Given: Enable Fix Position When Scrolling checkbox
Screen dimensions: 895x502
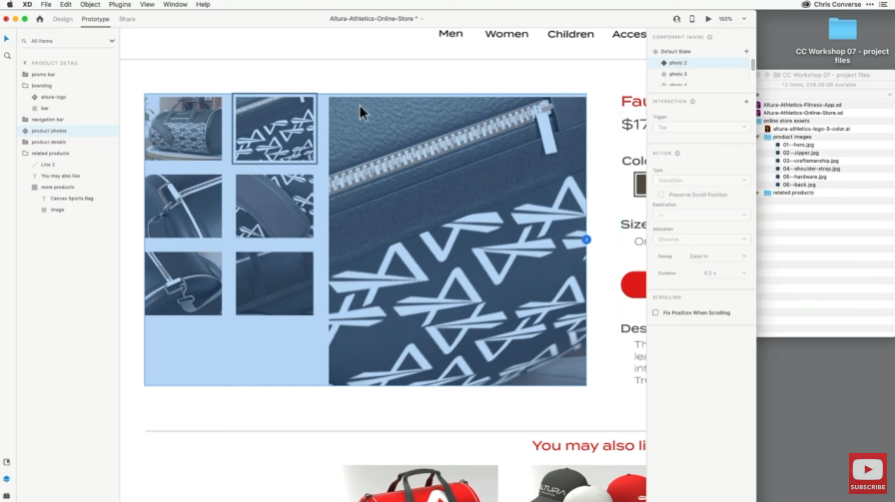Looking at the screenshot, I should (655, 313).
